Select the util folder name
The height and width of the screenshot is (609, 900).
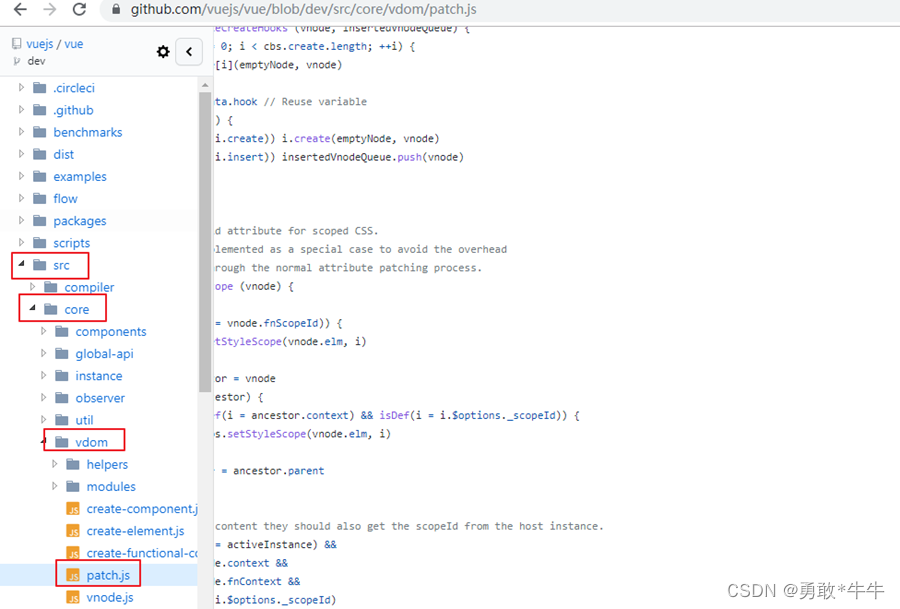[x=84, y=420]
